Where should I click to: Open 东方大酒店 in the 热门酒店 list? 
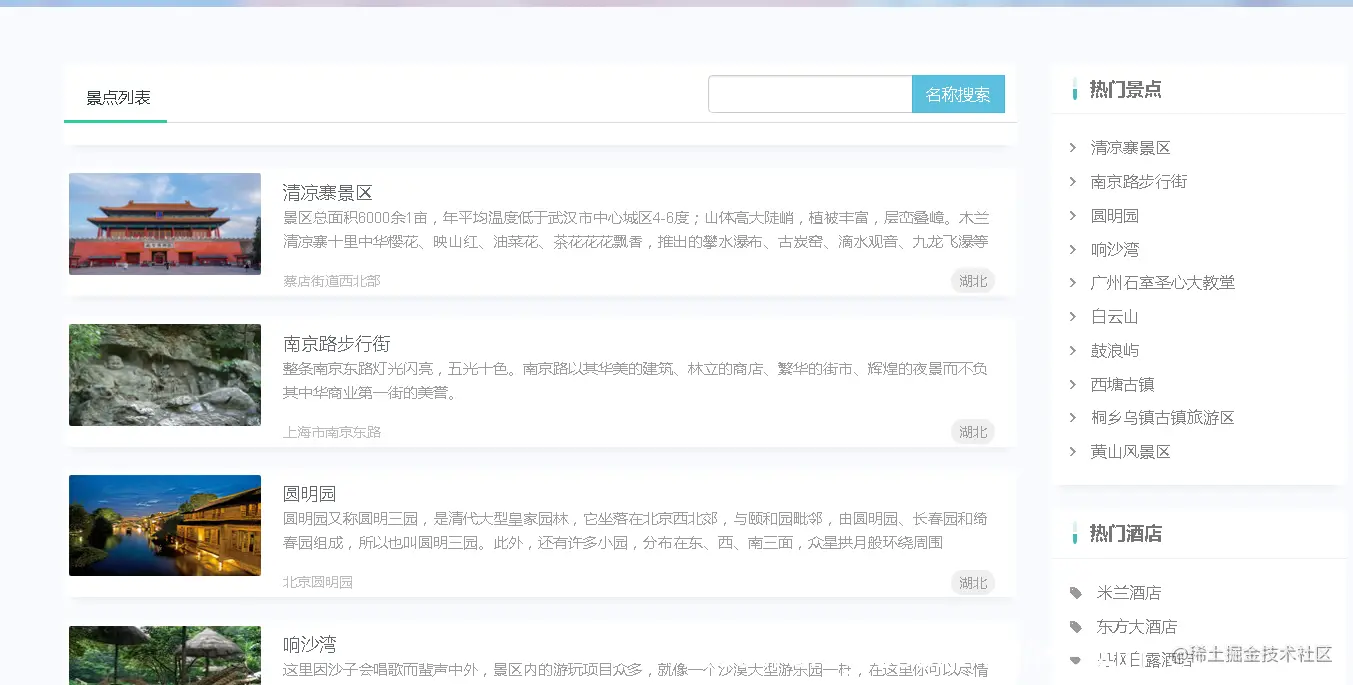pyautogui.click(x=1137, y=627)
